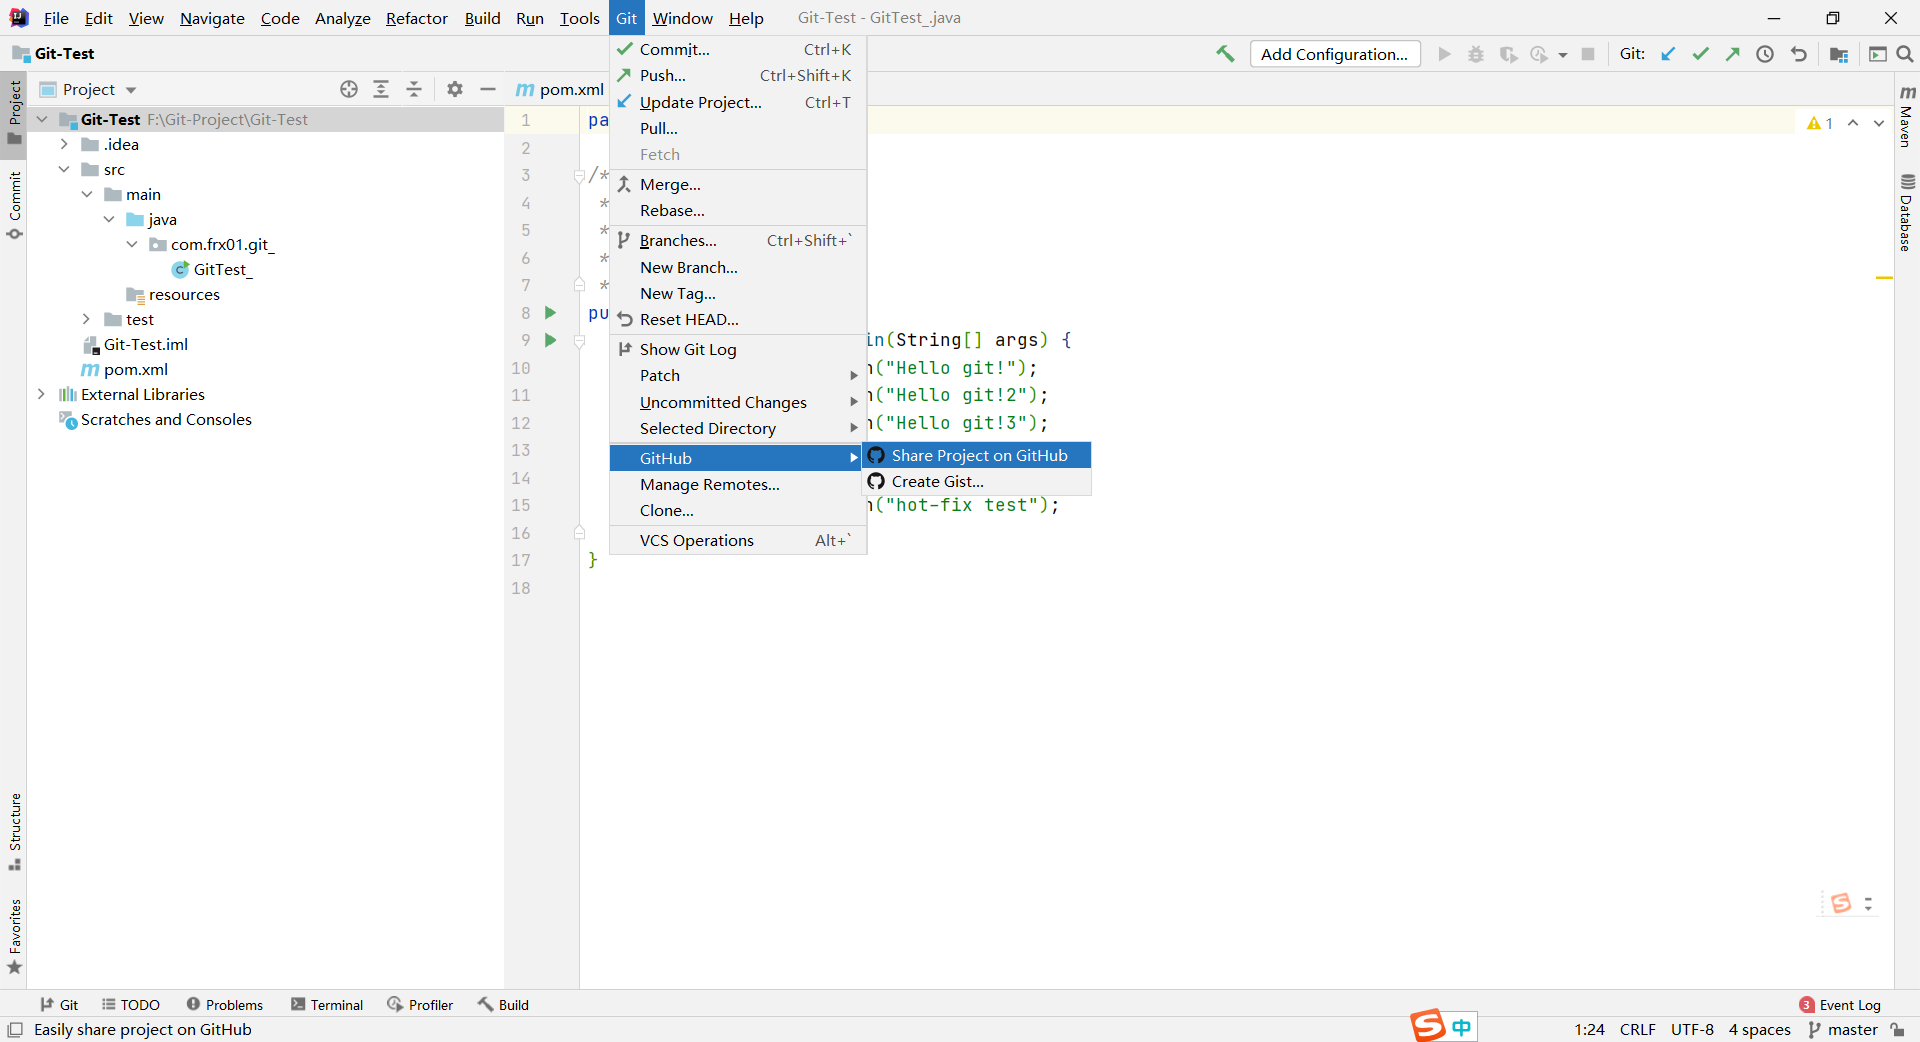1920x1042 pixels.
Task: Open the Problems tool window
Action: click(224, 1004)
